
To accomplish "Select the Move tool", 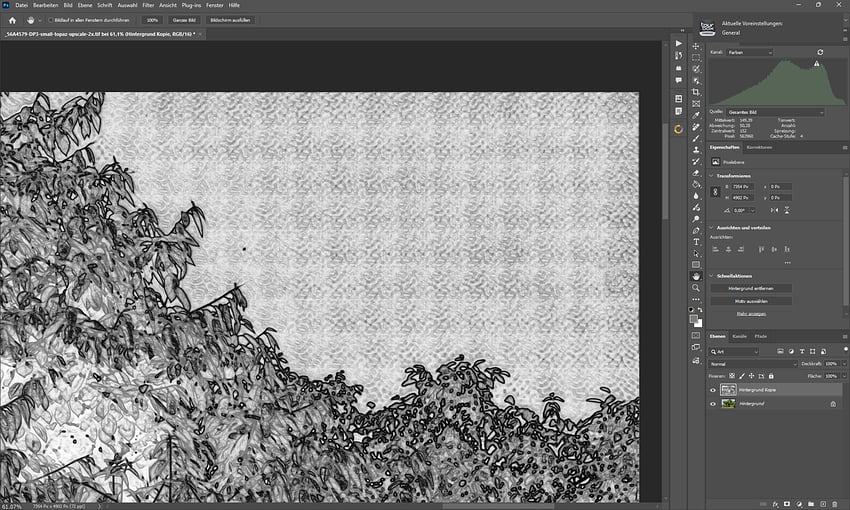I will 696,45.
